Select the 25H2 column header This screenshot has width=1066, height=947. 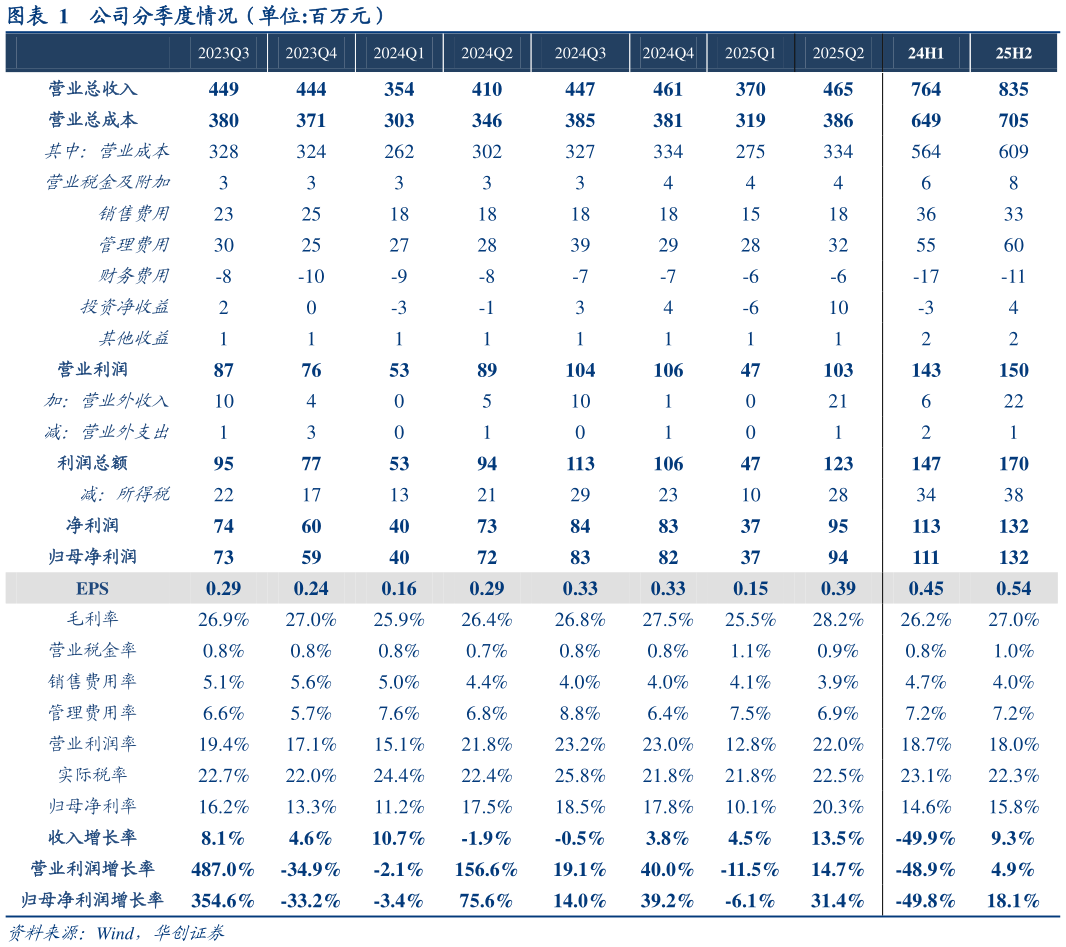(1014, 53)
